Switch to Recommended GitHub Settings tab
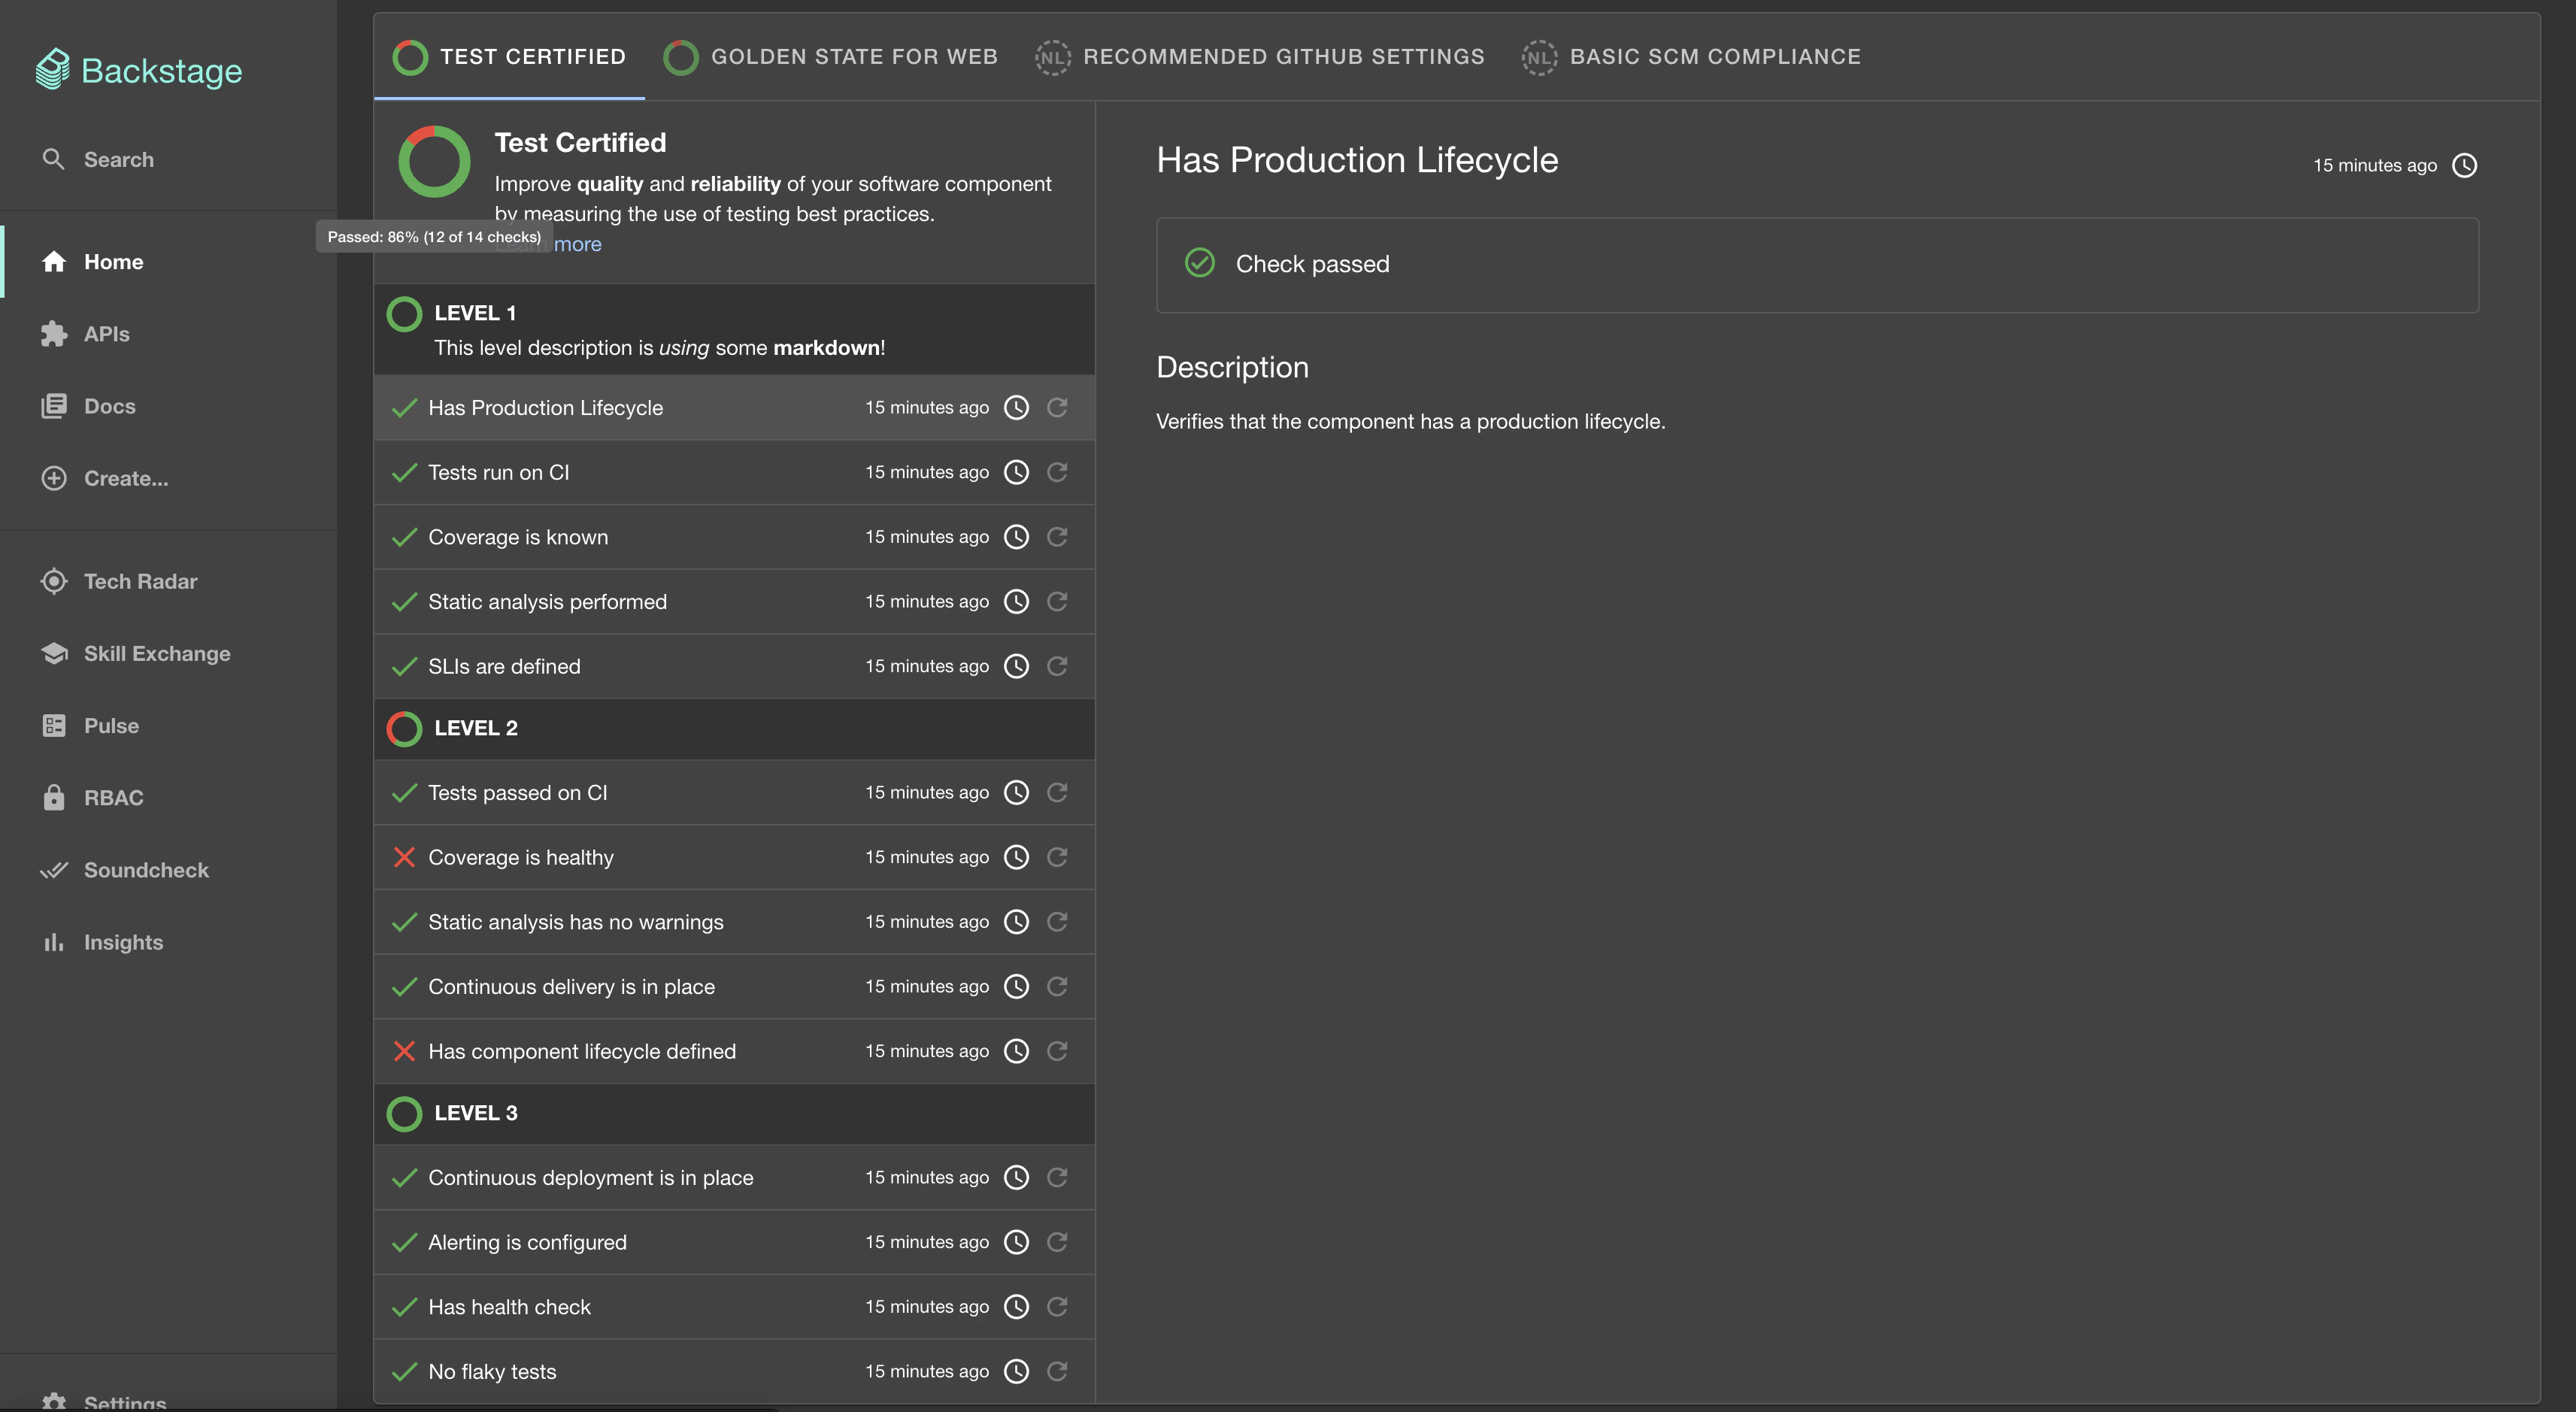Screen dimensions: 2576x1412 pyautogui.click(x=1260, y=57)
